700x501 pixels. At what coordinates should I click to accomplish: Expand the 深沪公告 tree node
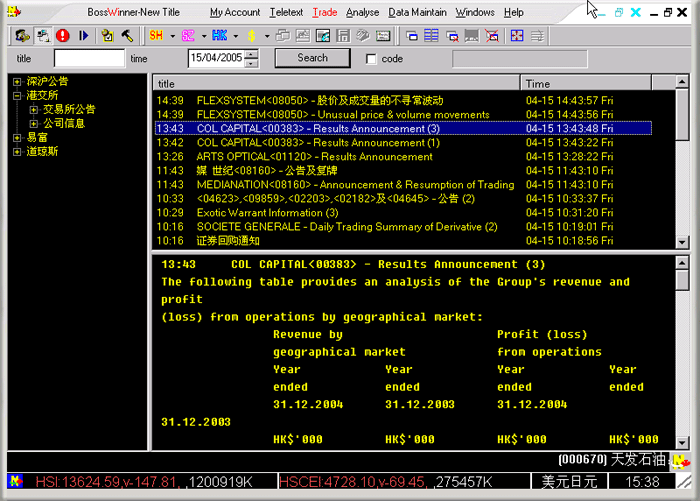17,82
